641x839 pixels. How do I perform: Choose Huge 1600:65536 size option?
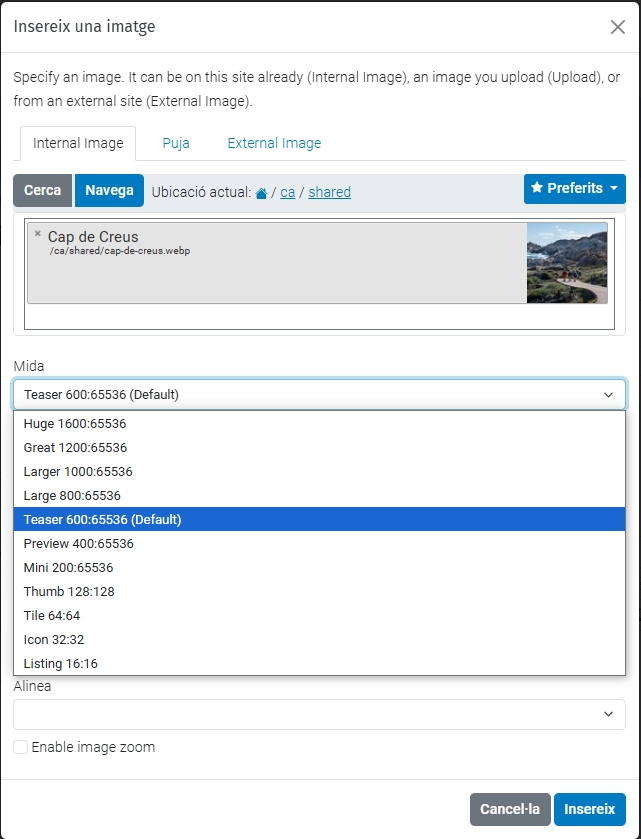click(75, 424)
